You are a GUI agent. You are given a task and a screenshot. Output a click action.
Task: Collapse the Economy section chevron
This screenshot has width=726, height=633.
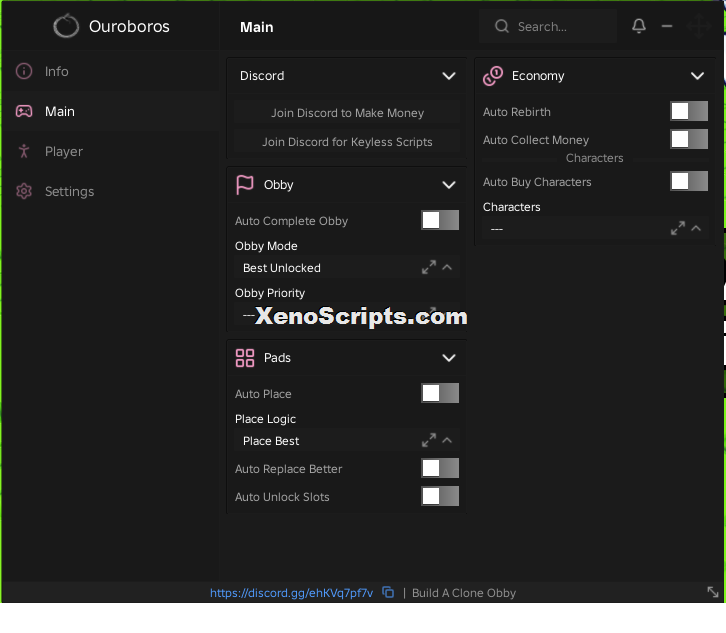[697, 76]
